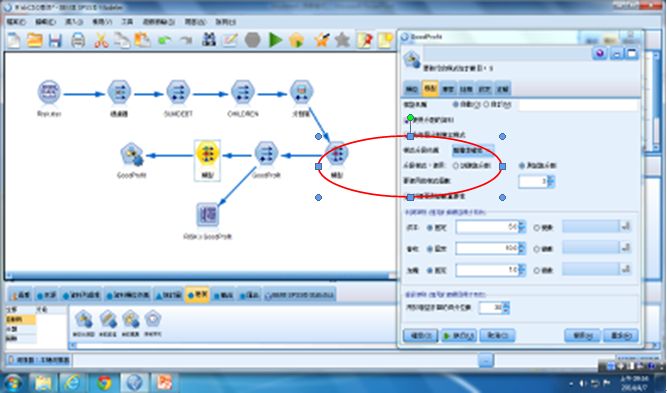
Task: Click the Save stream floppy disk icon
Action: 55,40
